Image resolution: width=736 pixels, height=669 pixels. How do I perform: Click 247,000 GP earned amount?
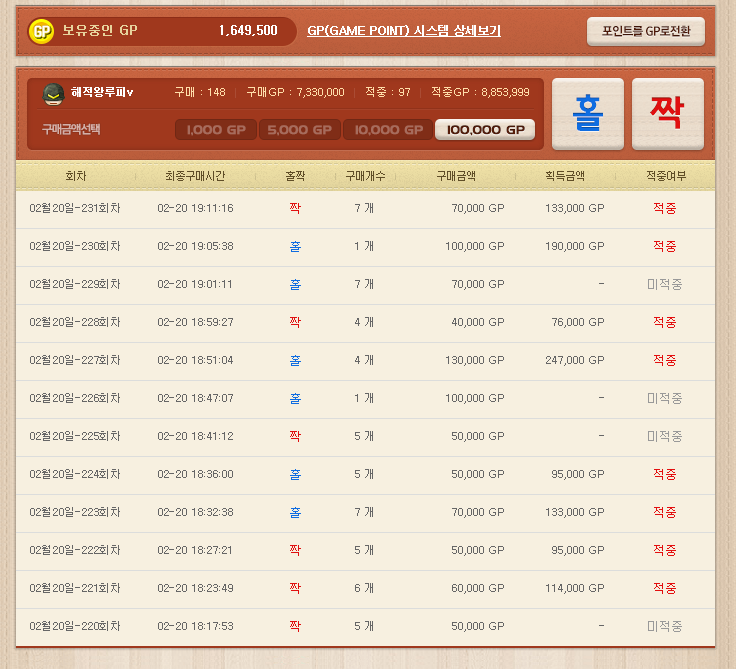pos(575,361)
